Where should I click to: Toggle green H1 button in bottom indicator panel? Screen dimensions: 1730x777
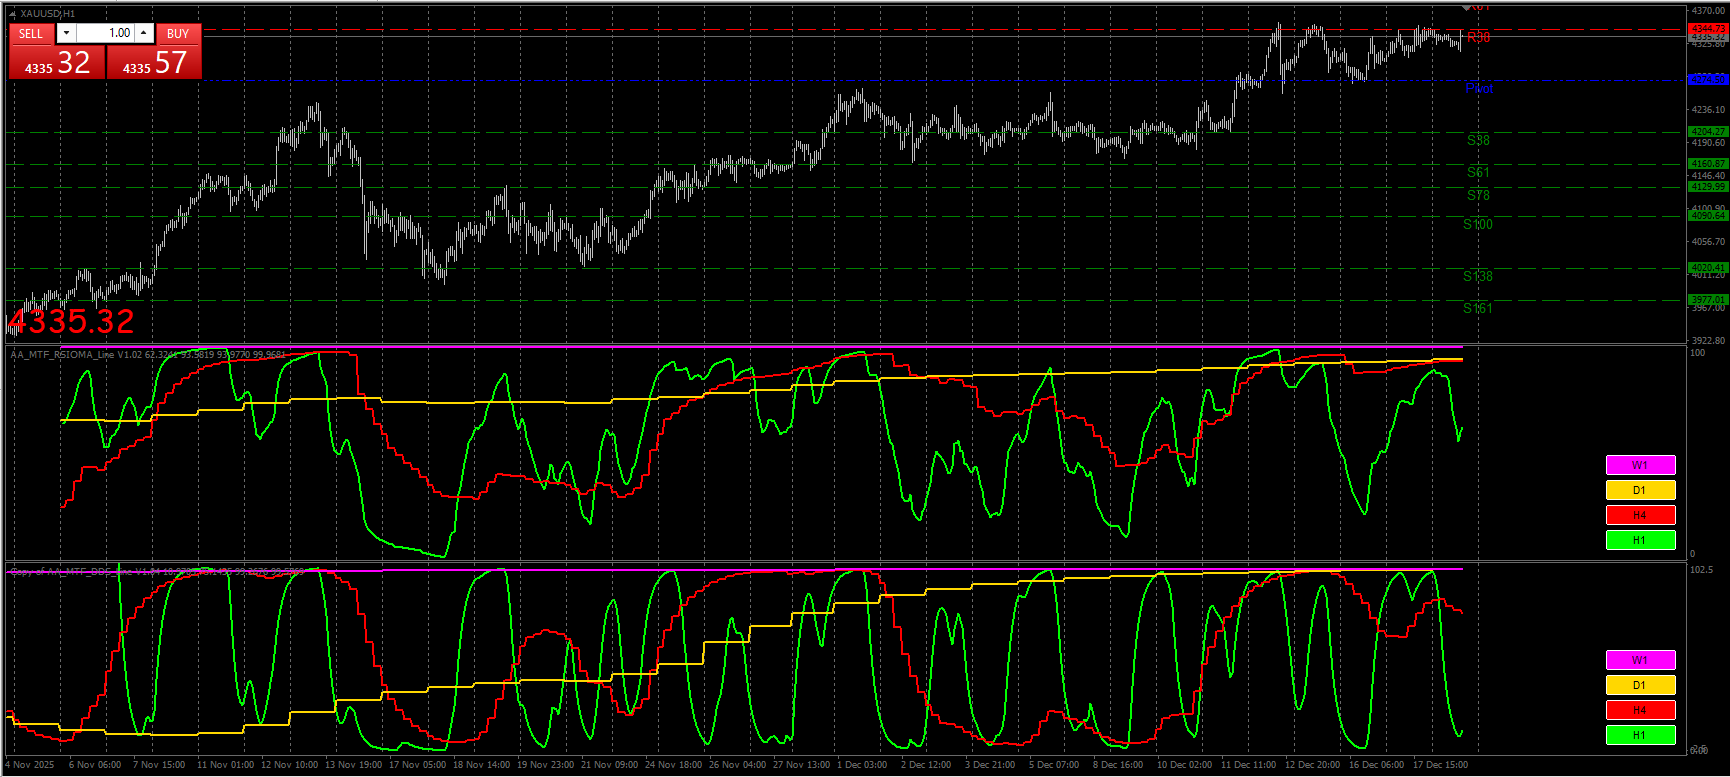pos(1640,735)
